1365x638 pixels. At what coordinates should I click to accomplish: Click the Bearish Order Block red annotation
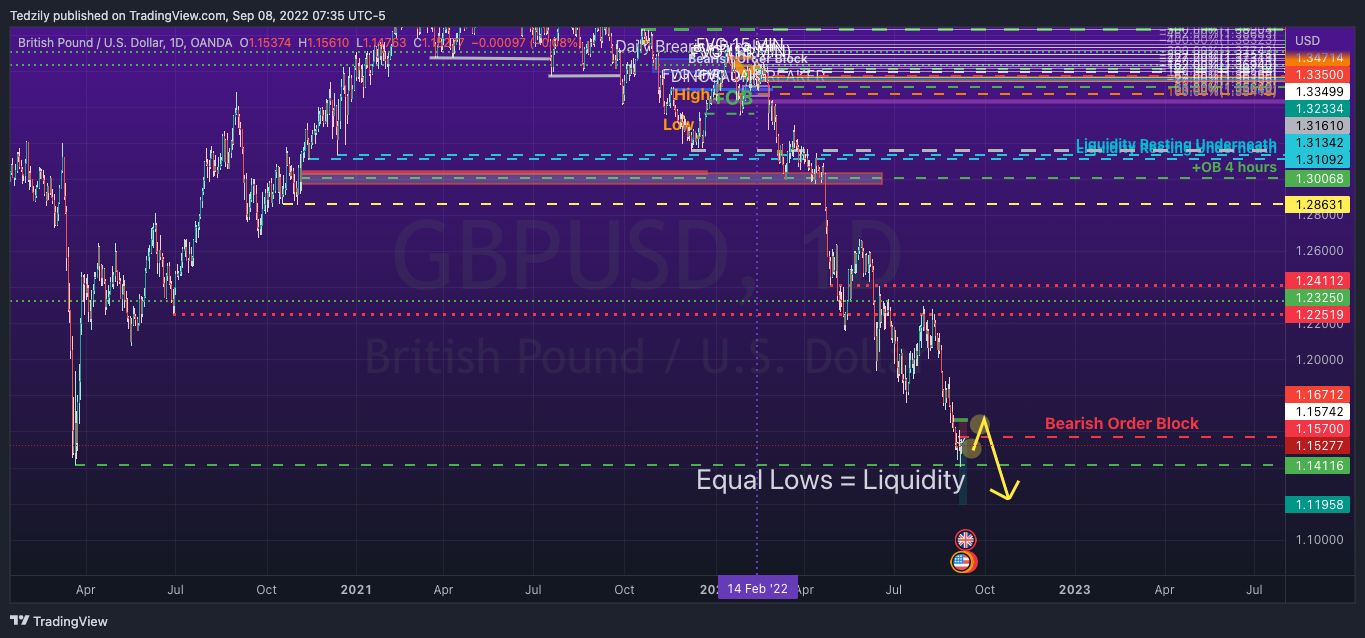pyautogui.click(x=1121, y=423)
